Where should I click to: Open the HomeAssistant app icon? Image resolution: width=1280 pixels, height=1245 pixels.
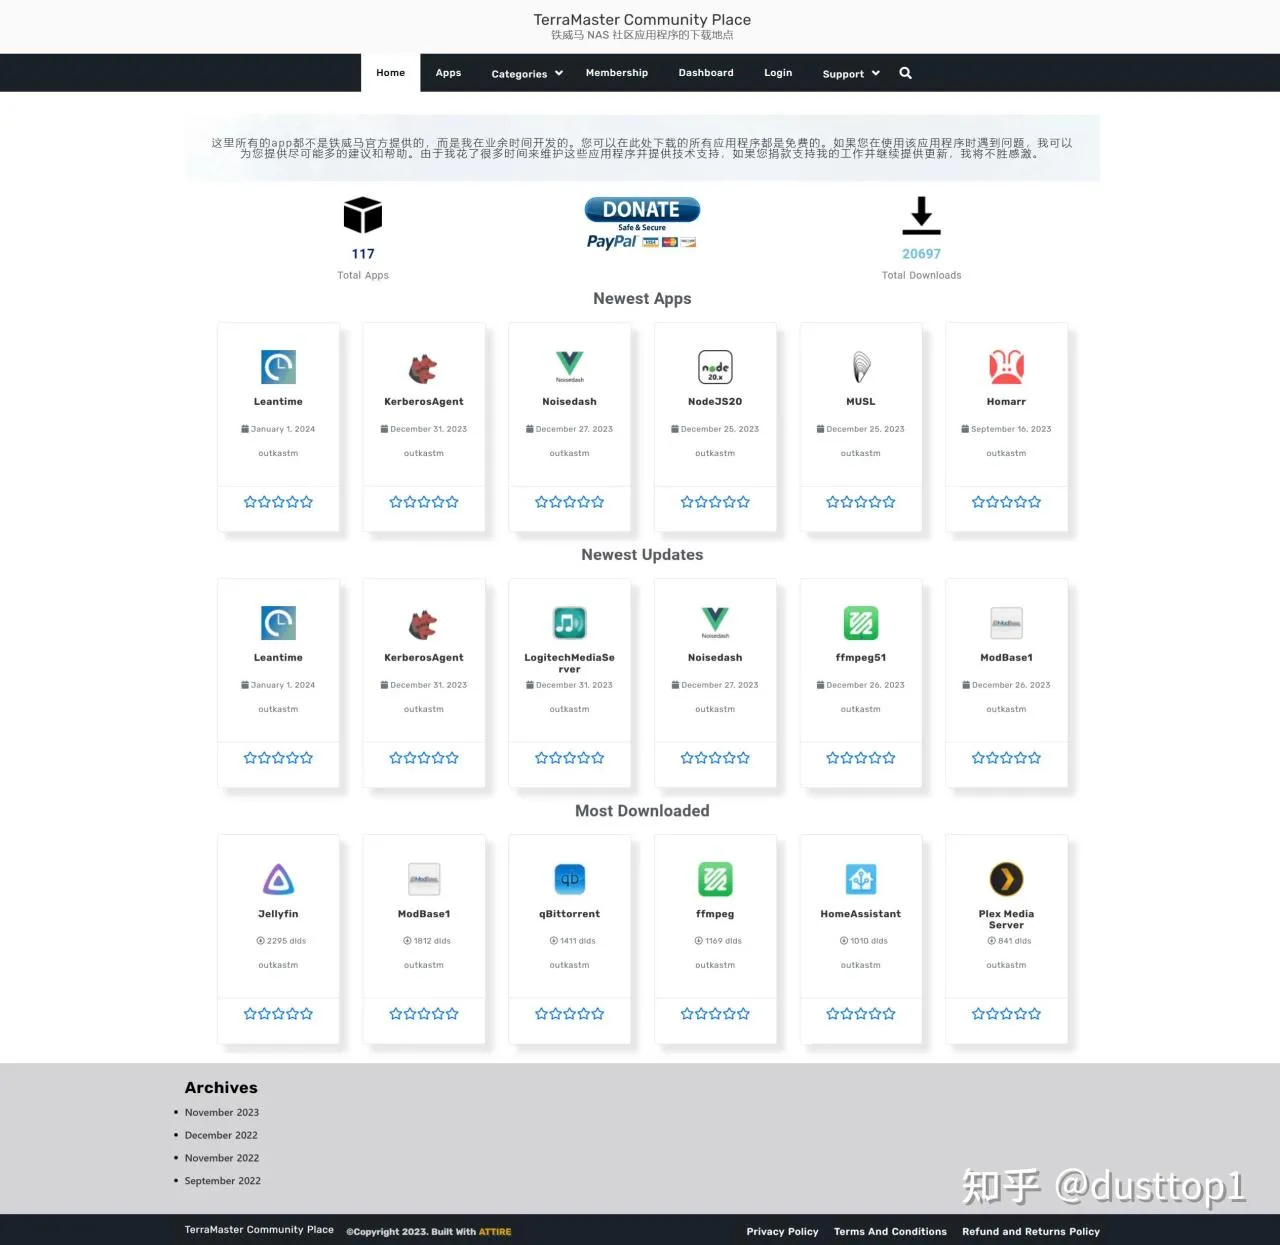point(861,879)
